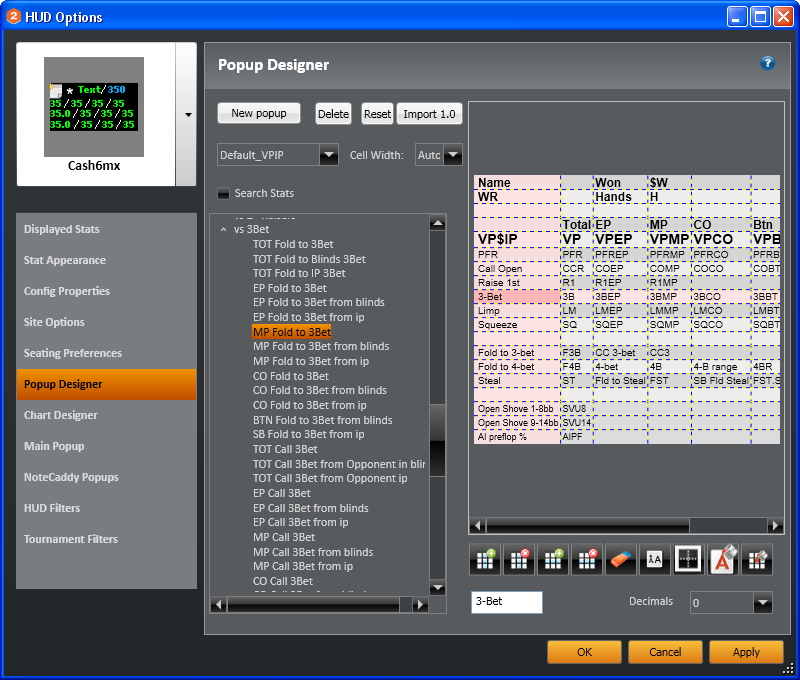Image resolution: width=800 pixels, height=680 pixels.
Task: Collapse the vs 3Bet tree group
Action: (224, 230)
